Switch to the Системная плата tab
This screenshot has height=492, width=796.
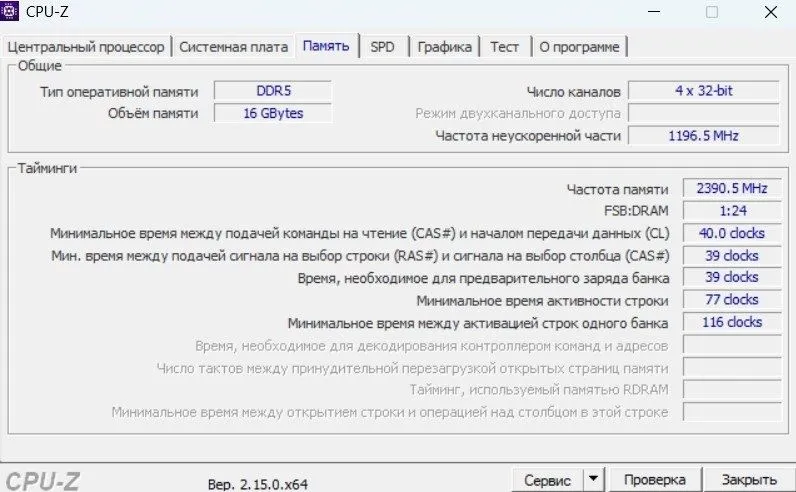pyautogui.click(x=234, y=47)
